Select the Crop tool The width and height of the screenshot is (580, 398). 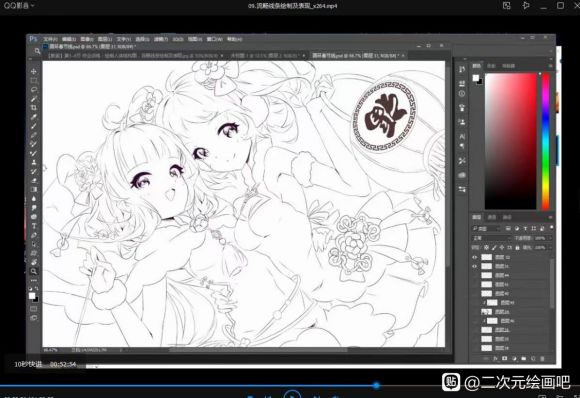coord(34,108)
